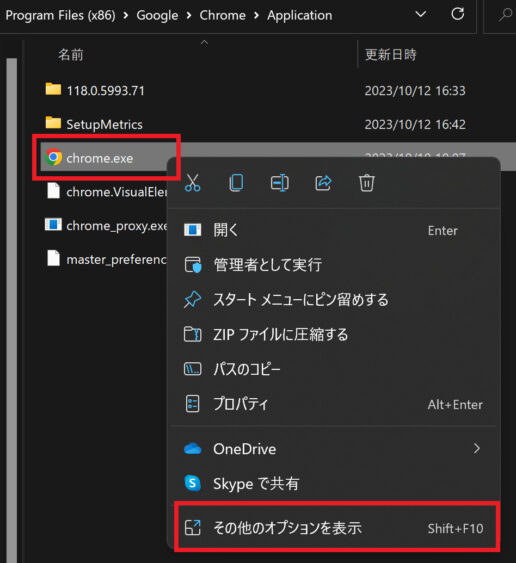Click the Share icon in context menu
This screenshot has height=563, width=516.
323,183
